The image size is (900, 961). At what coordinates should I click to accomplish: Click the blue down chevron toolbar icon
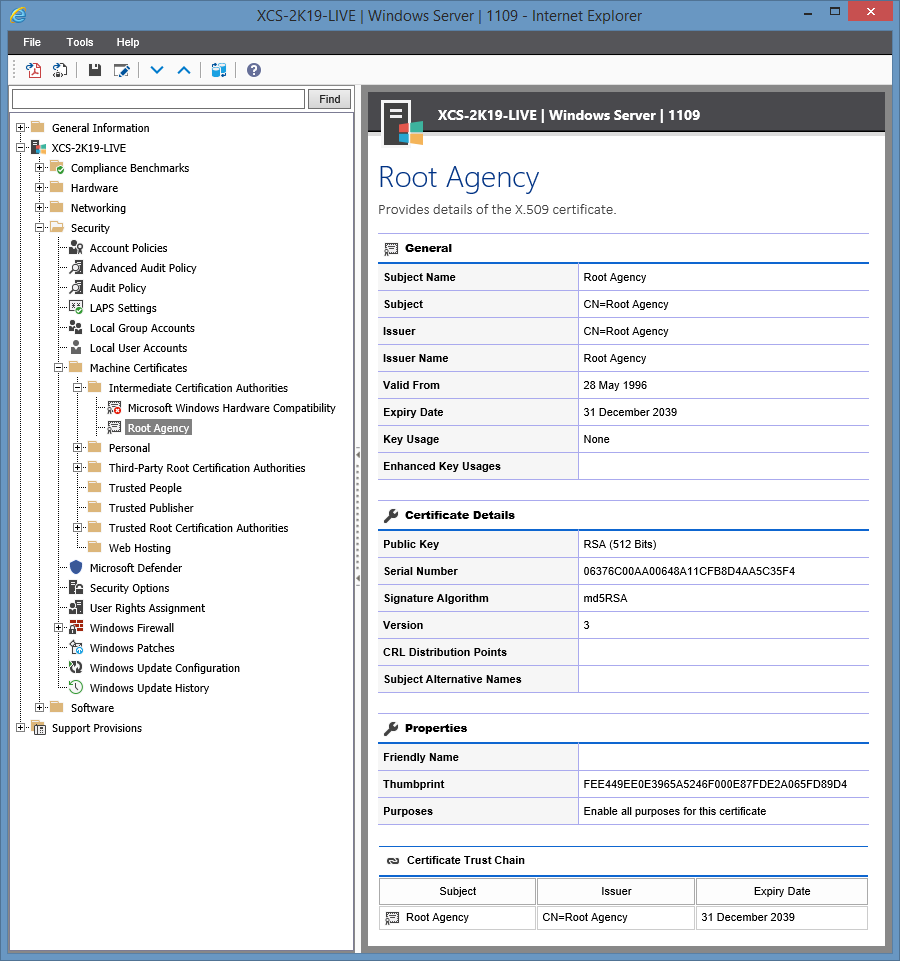157,70
